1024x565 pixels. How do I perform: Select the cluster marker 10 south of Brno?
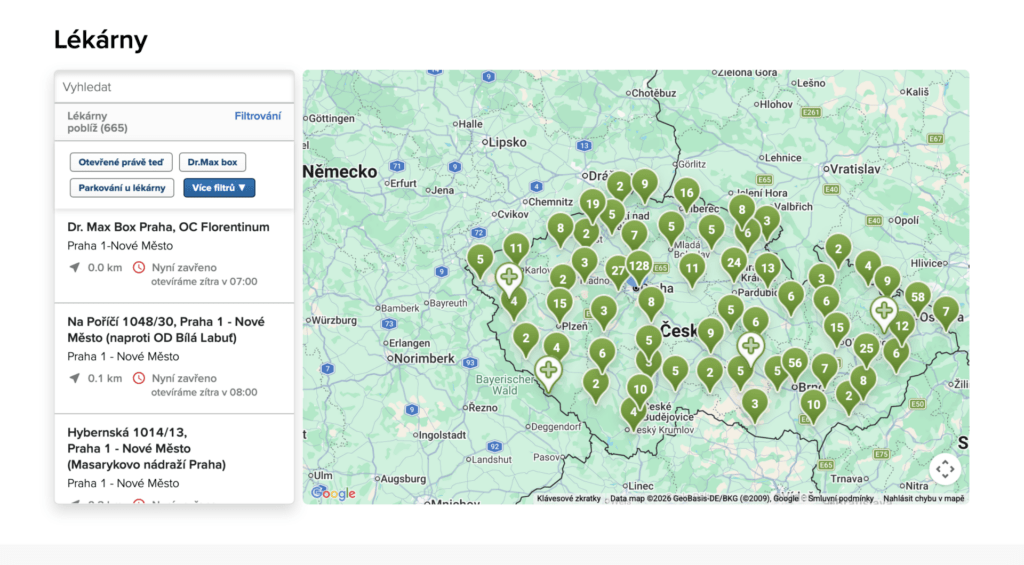tap(814, 406)
